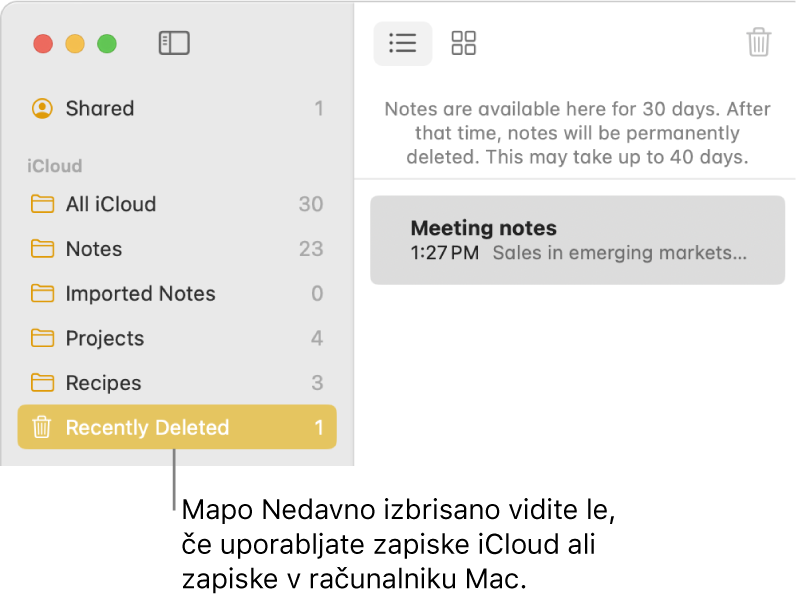Viewport: 798px width, 601px height.
Task: Click the Recently Deleted trash icon
Action: pos(42,427)
